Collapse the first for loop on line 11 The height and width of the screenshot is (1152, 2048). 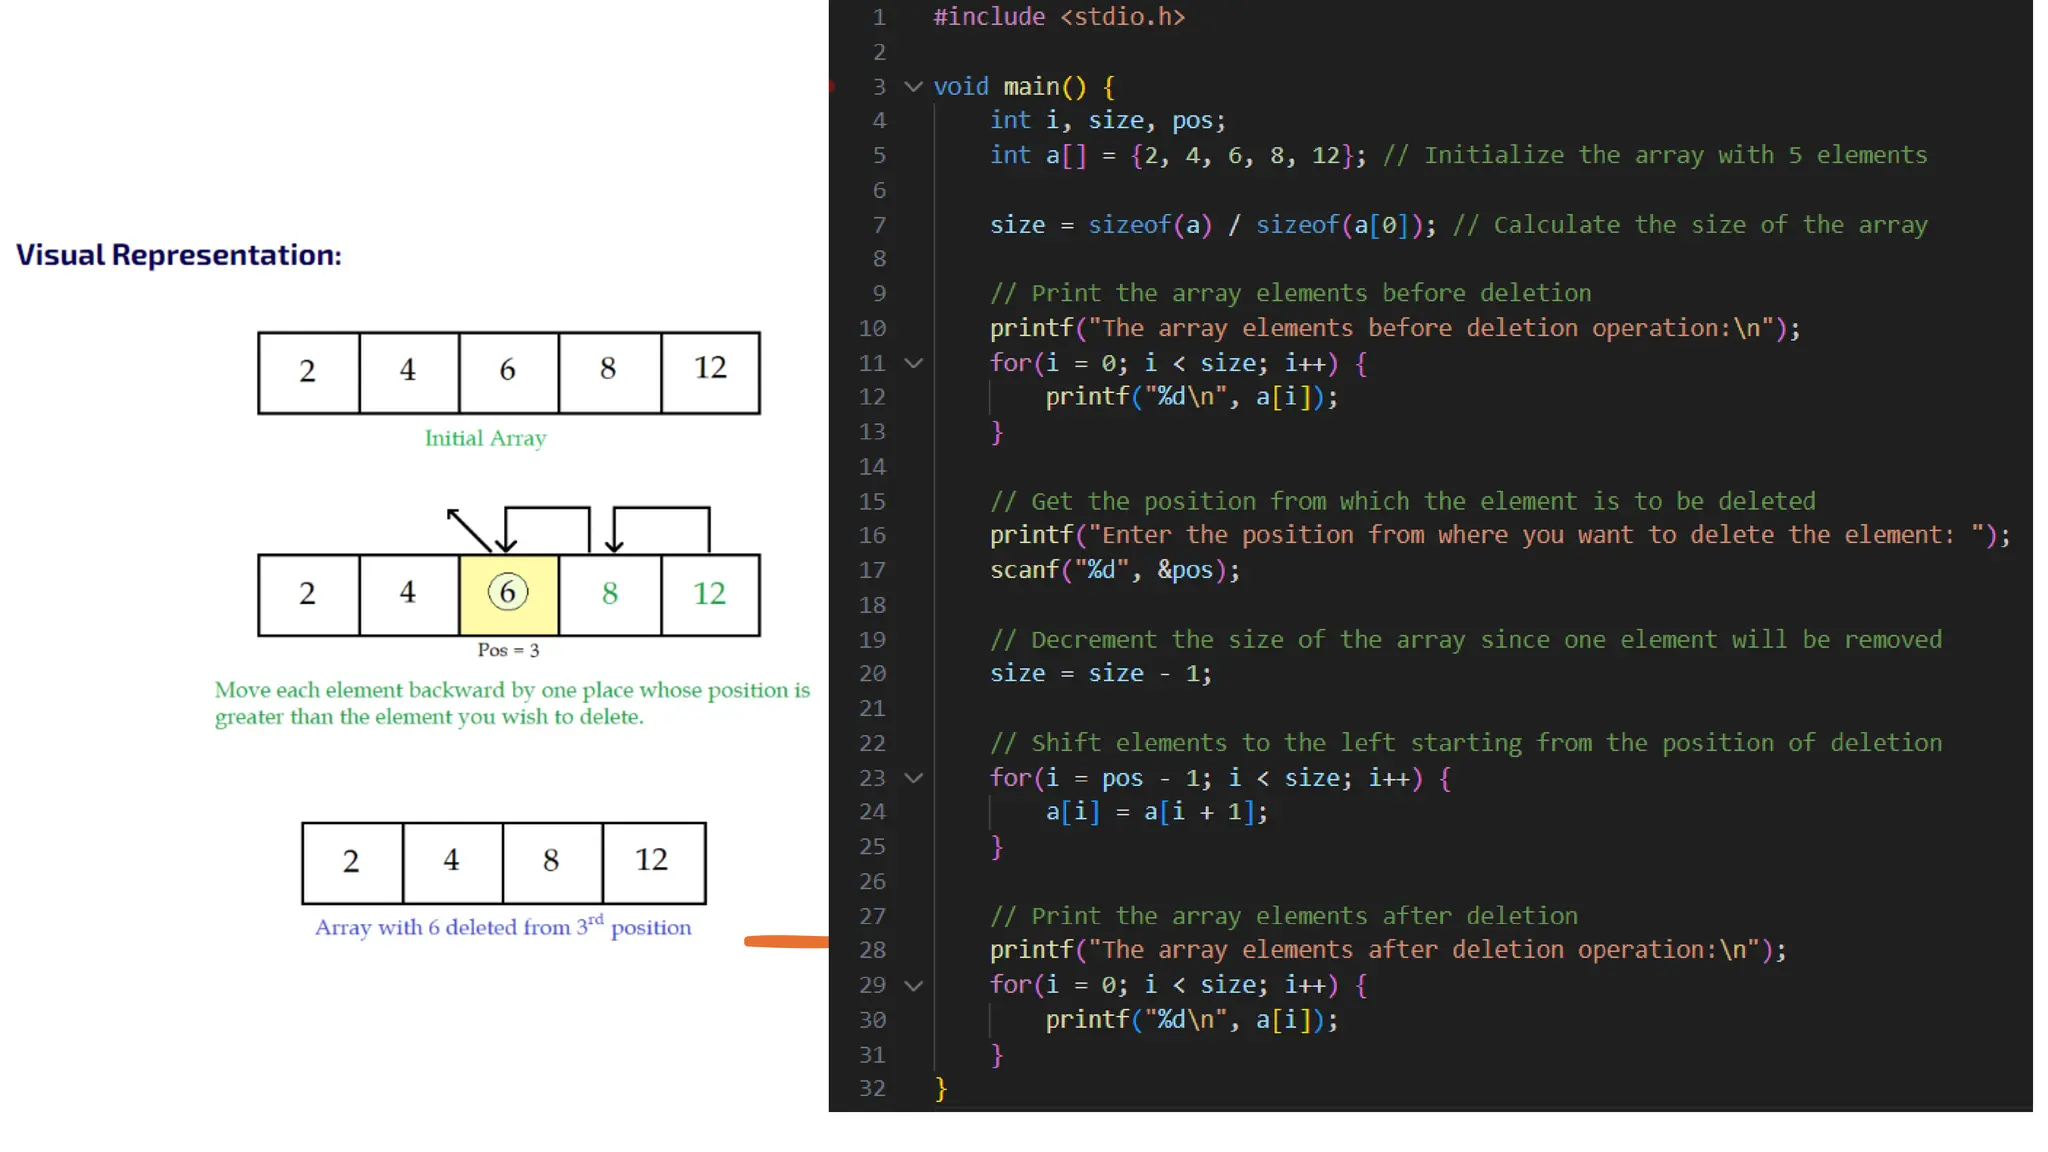point(913,363)
